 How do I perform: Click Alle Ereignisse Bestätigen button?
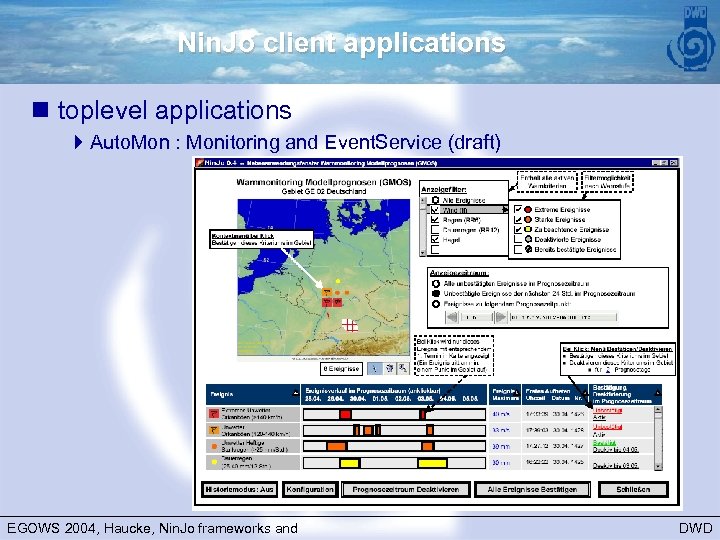pos(532,489)
